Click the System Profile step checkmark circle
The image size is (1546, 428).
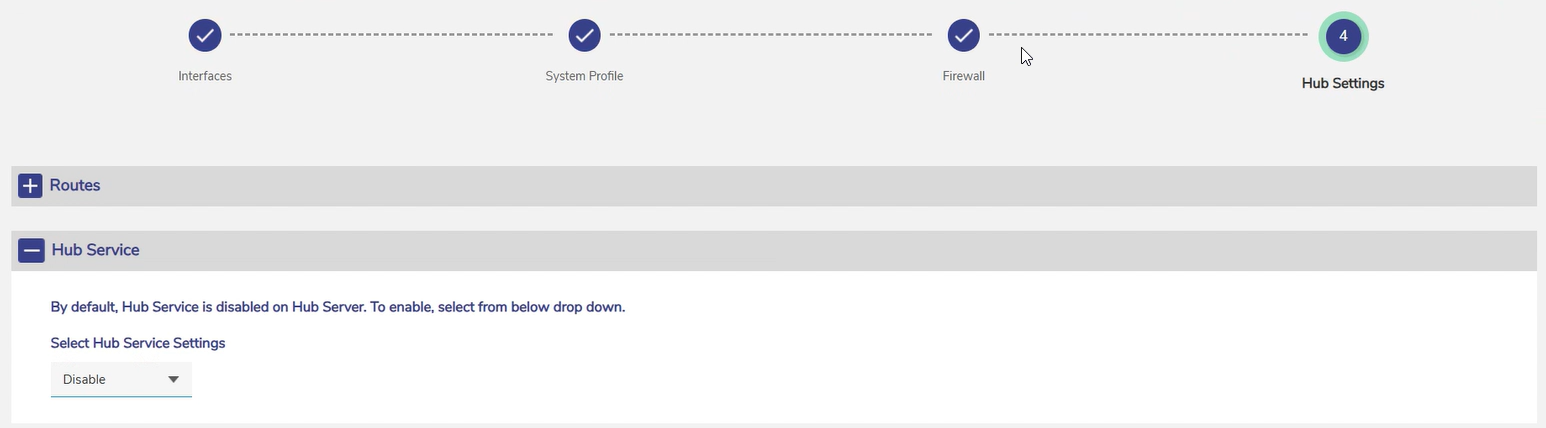[x=584, y=35]
